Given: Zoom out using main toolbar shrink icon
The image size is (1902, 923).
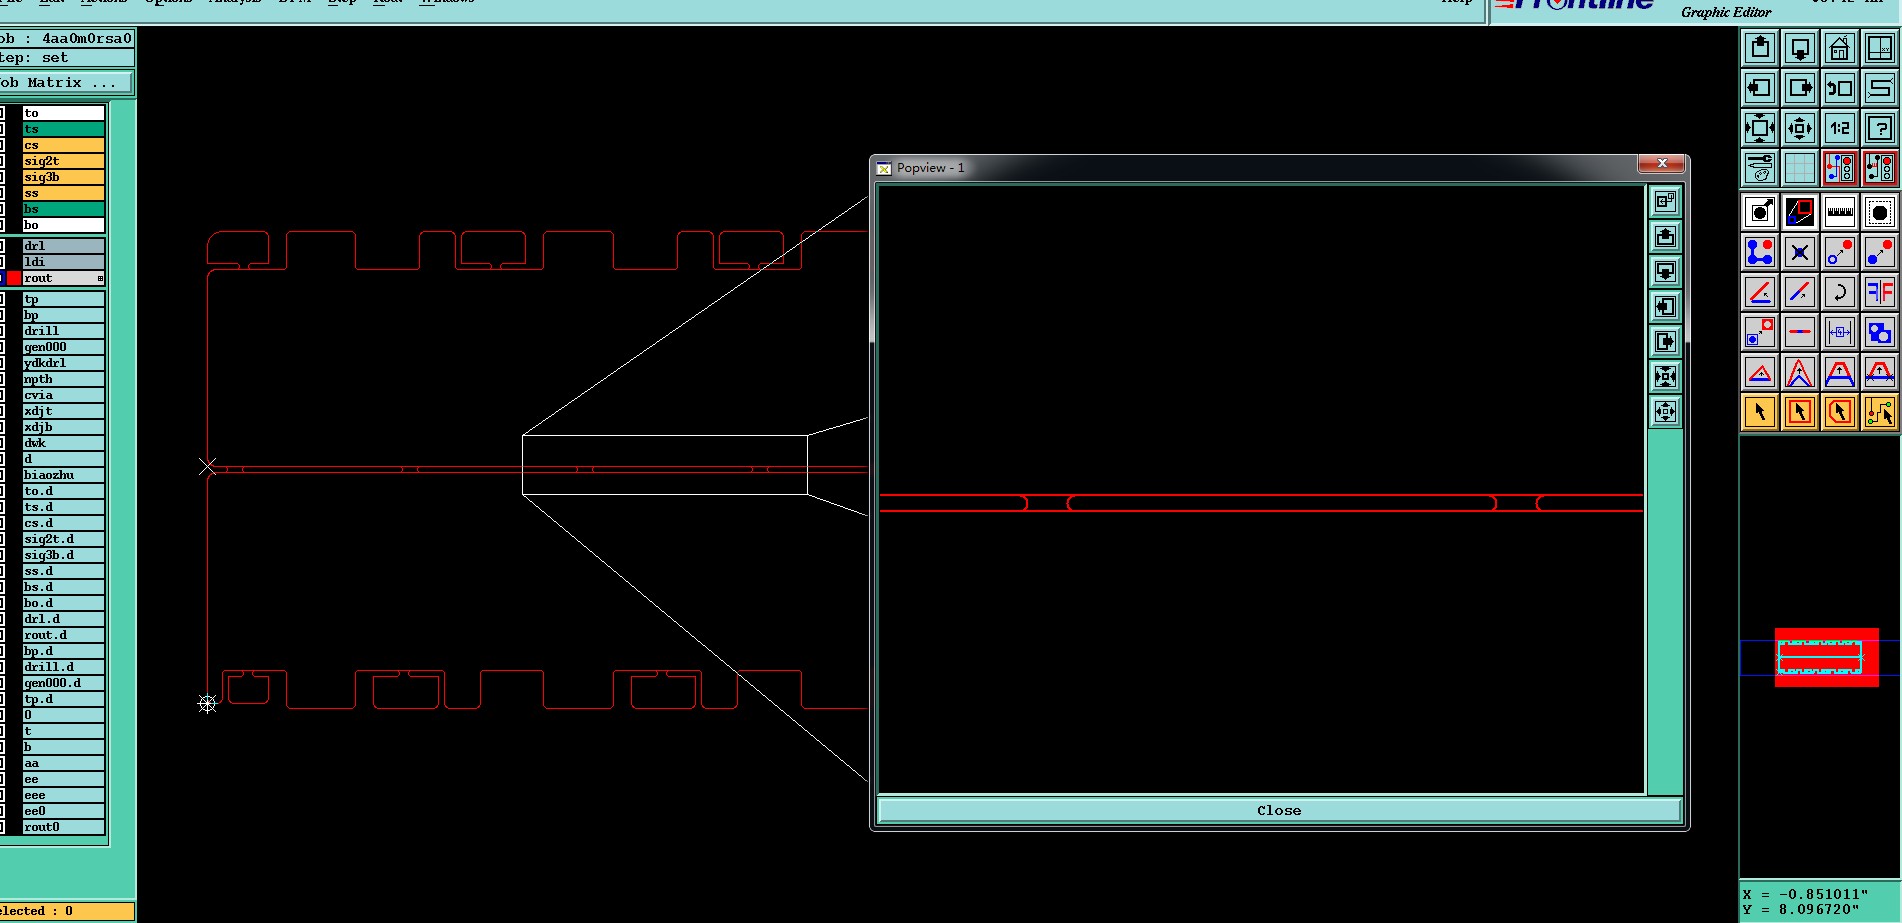Looking at the screenshot, I should 1800,128.
